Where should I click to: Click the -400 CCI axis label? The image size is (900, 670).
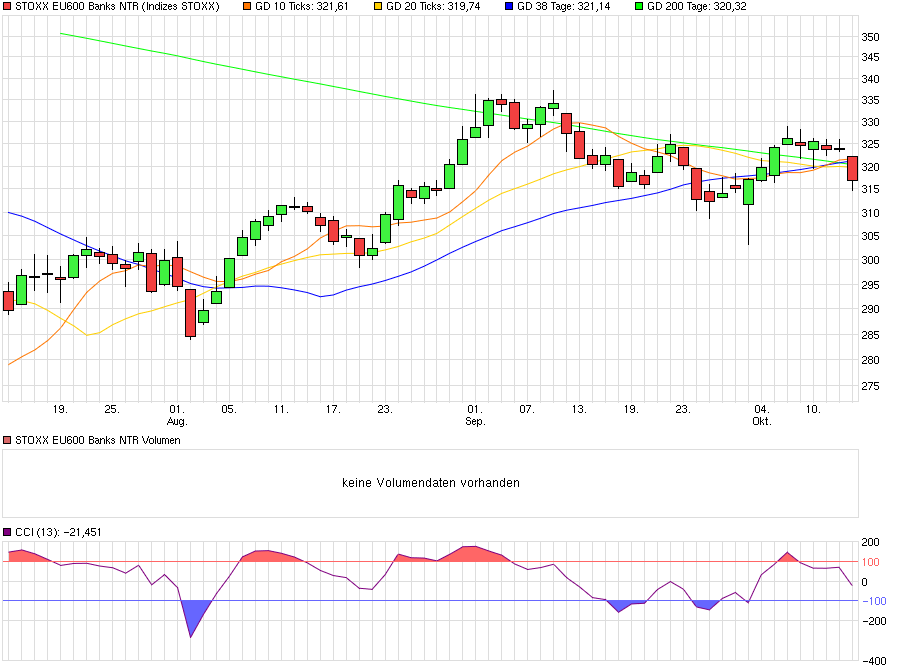click(874, 661)
